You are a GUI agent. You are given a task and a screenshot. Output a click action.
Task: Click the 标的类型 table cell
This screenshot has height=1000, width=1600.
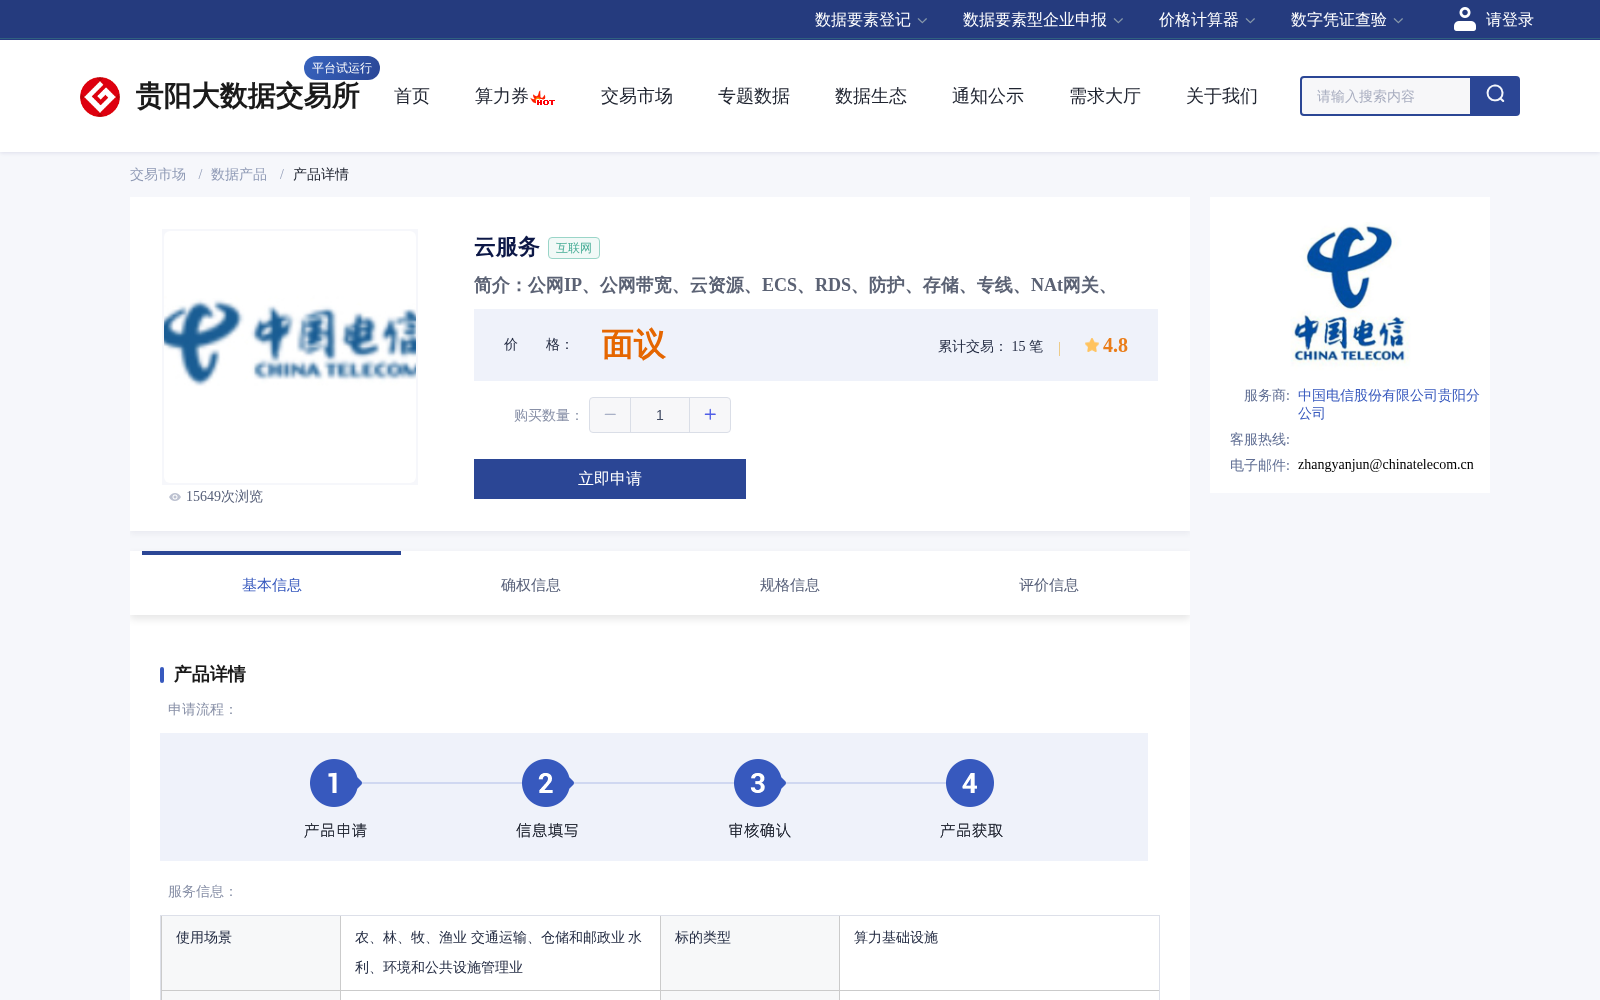point(750,953)
